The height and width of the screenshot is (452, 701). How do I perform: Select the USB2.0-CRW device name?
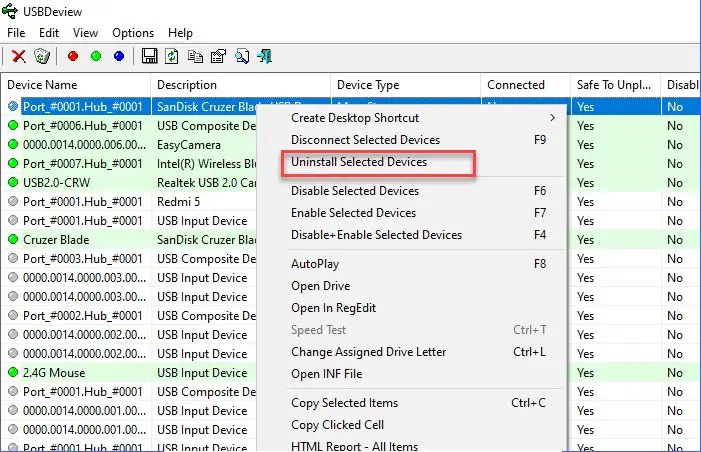pos(56,183)
